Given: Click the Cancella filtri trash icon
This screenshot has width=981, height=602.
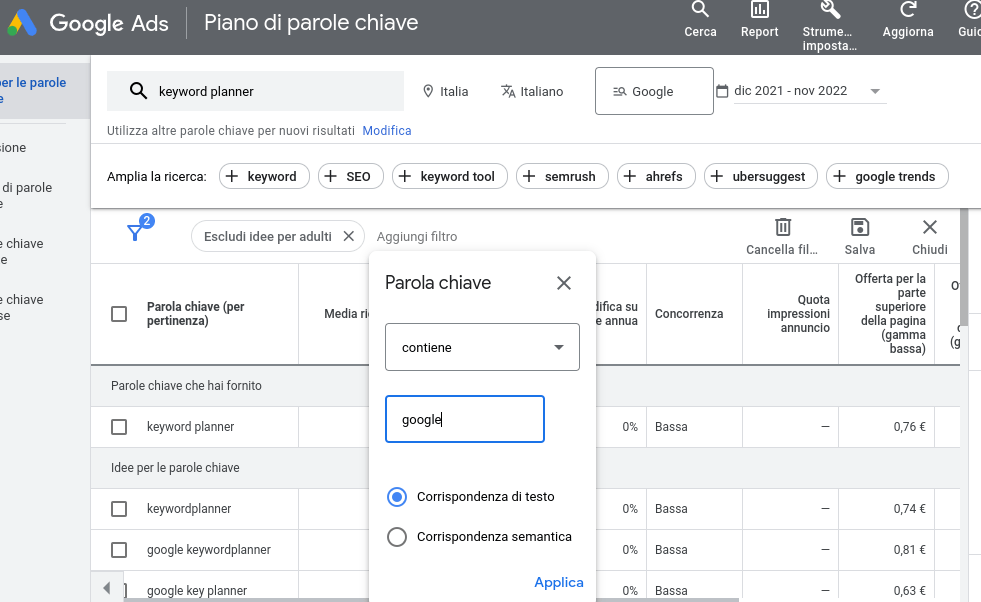Looking at the screenshot, I should point(783,227).
